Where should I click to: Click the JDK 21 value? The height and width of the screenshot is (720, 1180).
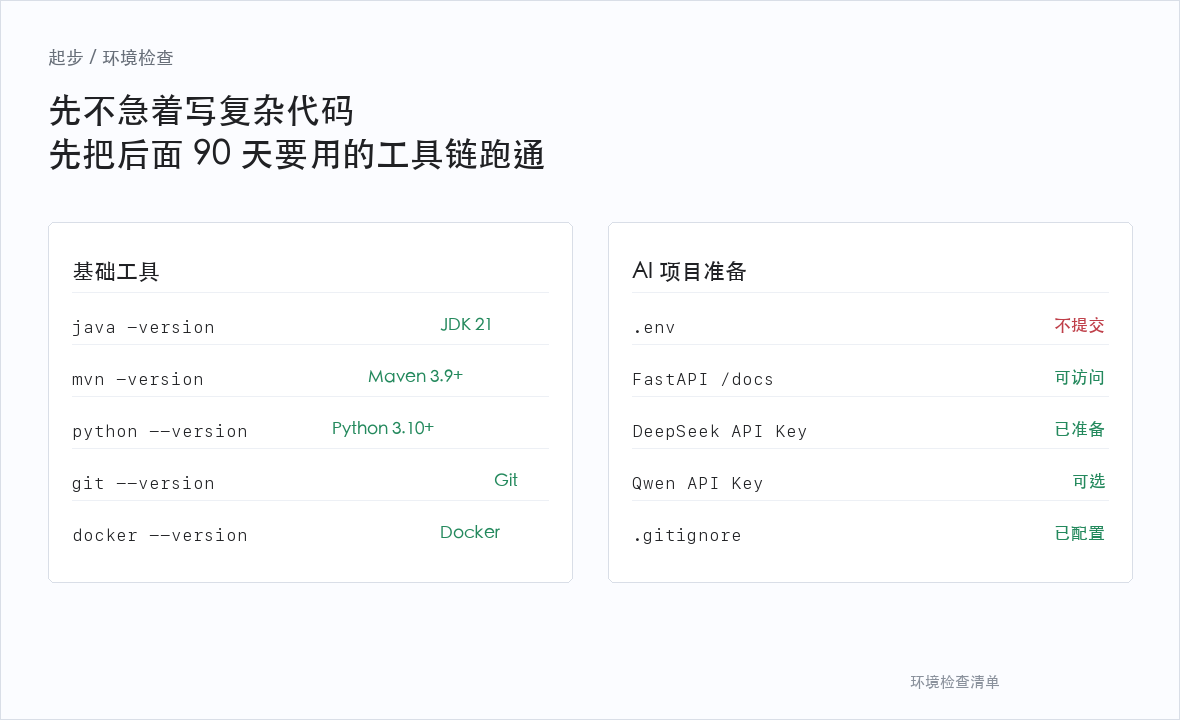click(466, 324)
